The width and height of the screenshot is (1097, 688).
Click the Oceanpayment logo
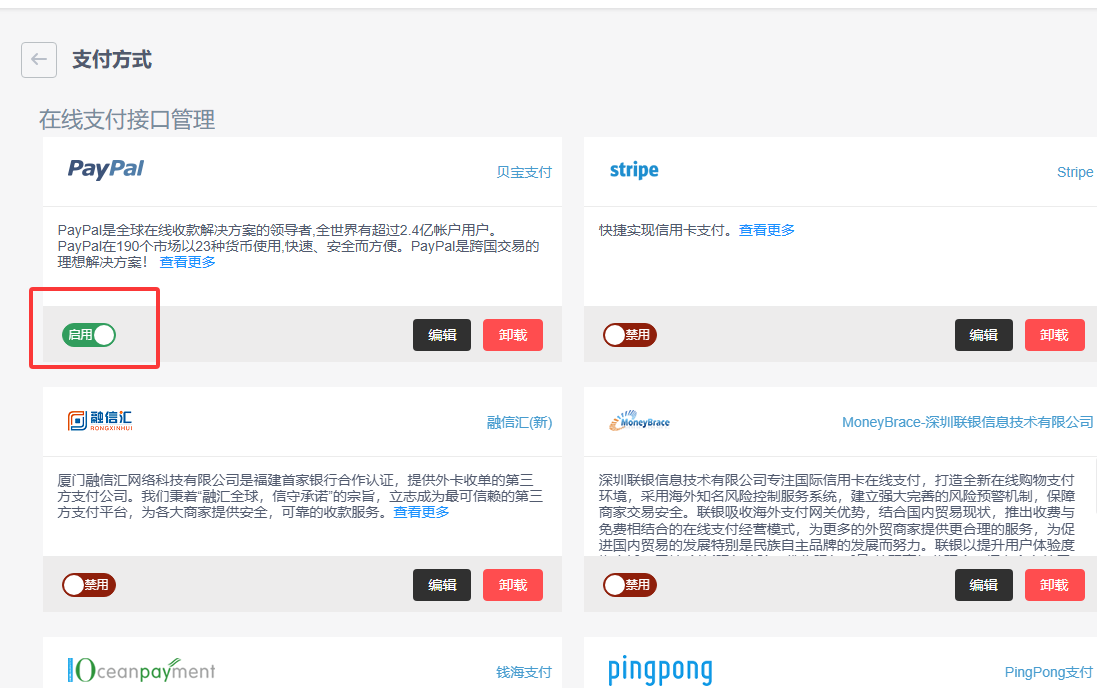pyautogui.click(x=141, y=670)
